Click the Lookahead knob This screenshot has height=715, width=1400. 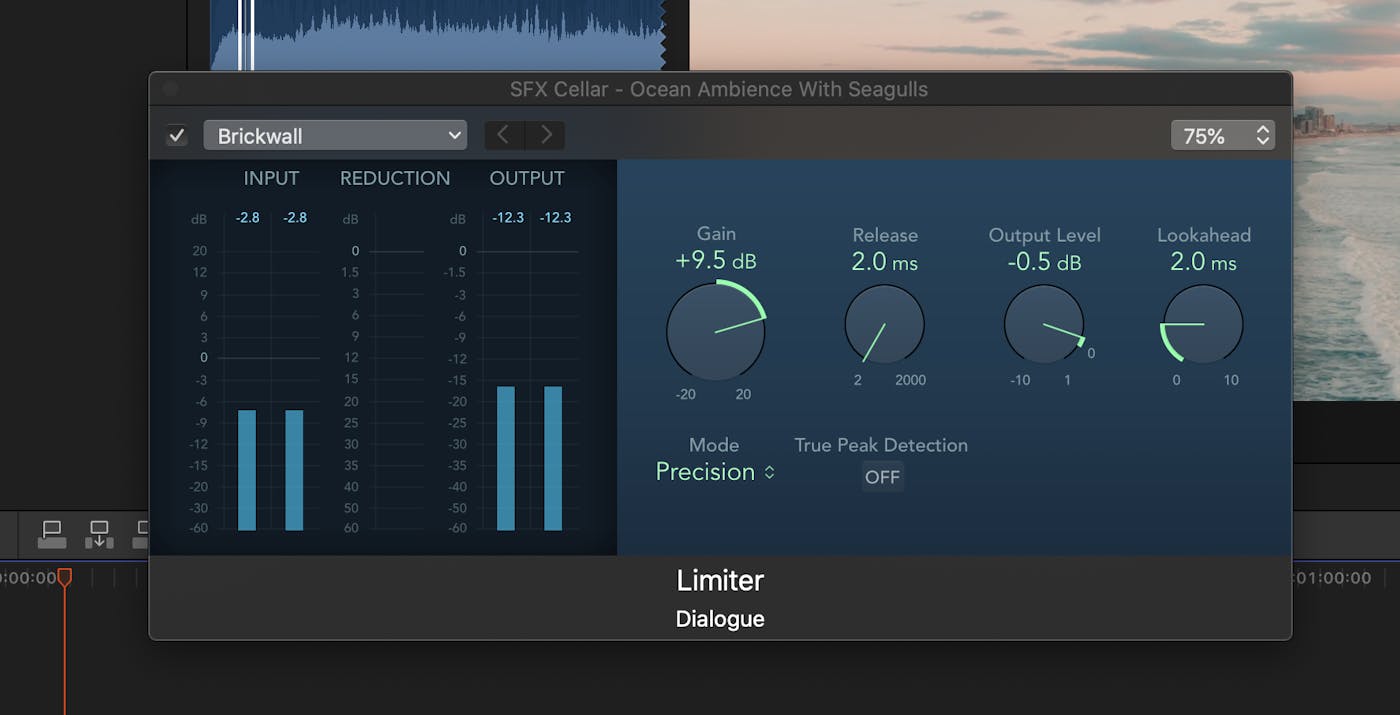[x=1202, y=324]
